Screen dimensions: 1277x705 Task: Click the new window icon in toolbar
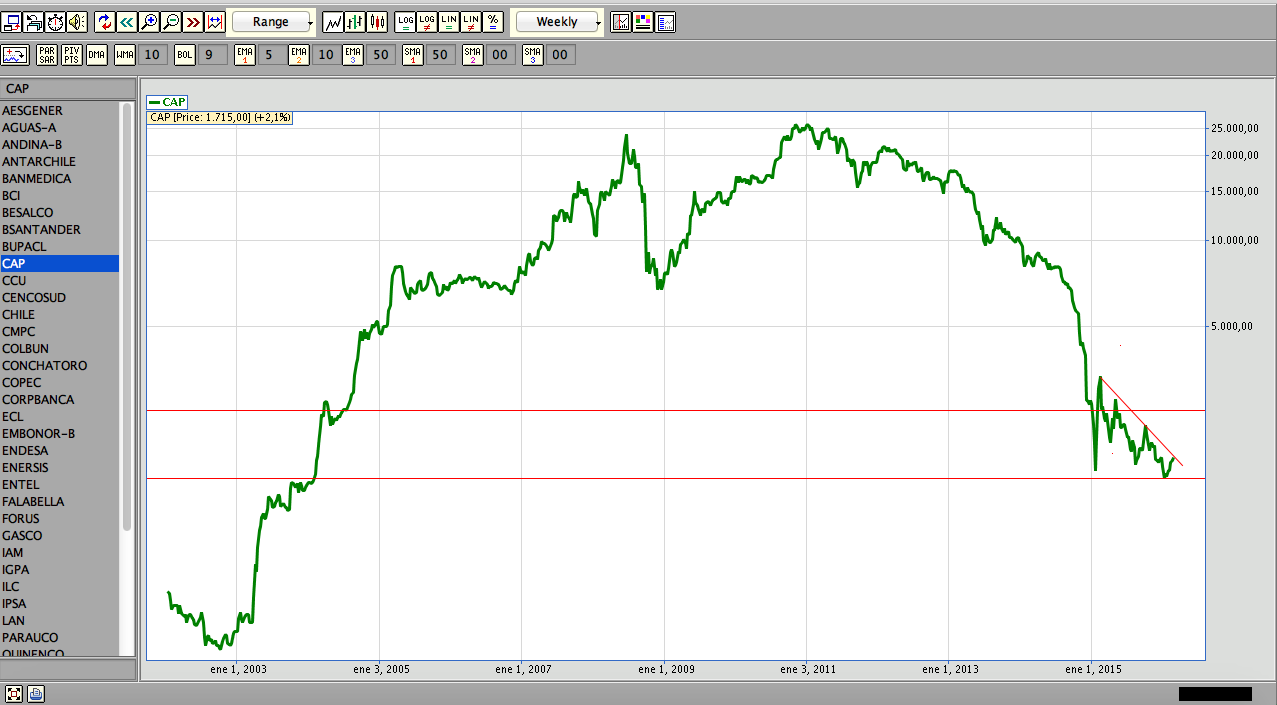tap(12, 21)
